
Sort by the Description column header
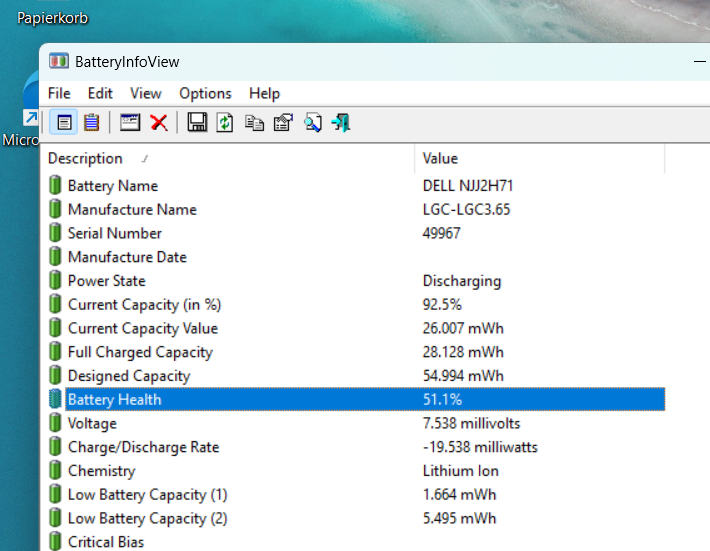228,158
